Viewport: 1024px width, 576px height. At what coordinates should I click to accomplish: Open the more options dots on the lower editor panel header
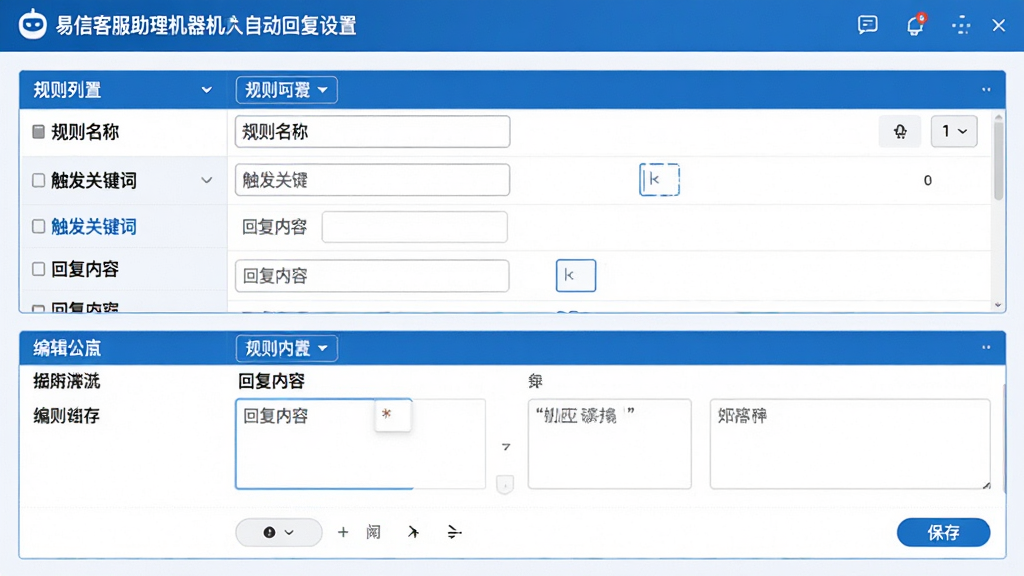point(986,347)
